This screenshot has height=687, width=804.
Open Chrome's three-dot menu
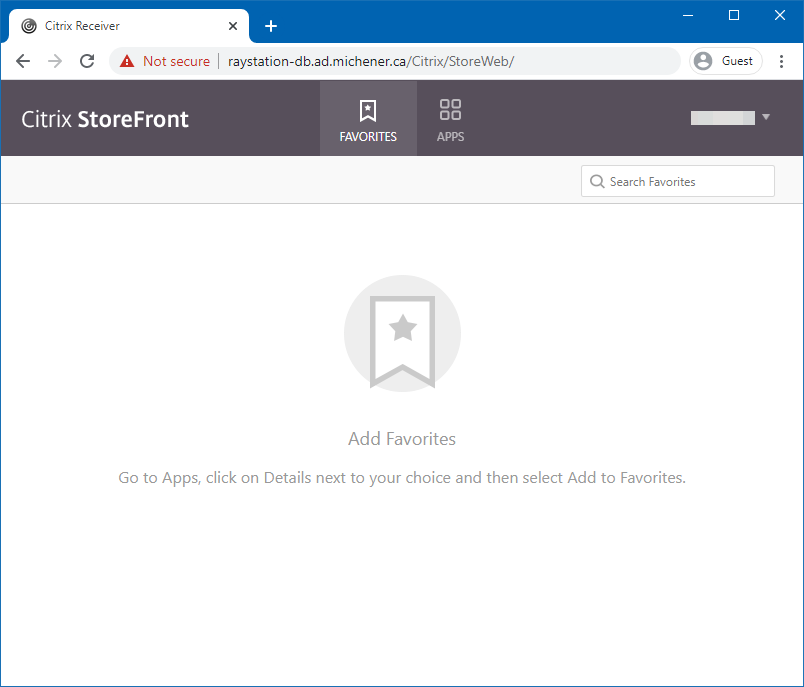[781, 61]
